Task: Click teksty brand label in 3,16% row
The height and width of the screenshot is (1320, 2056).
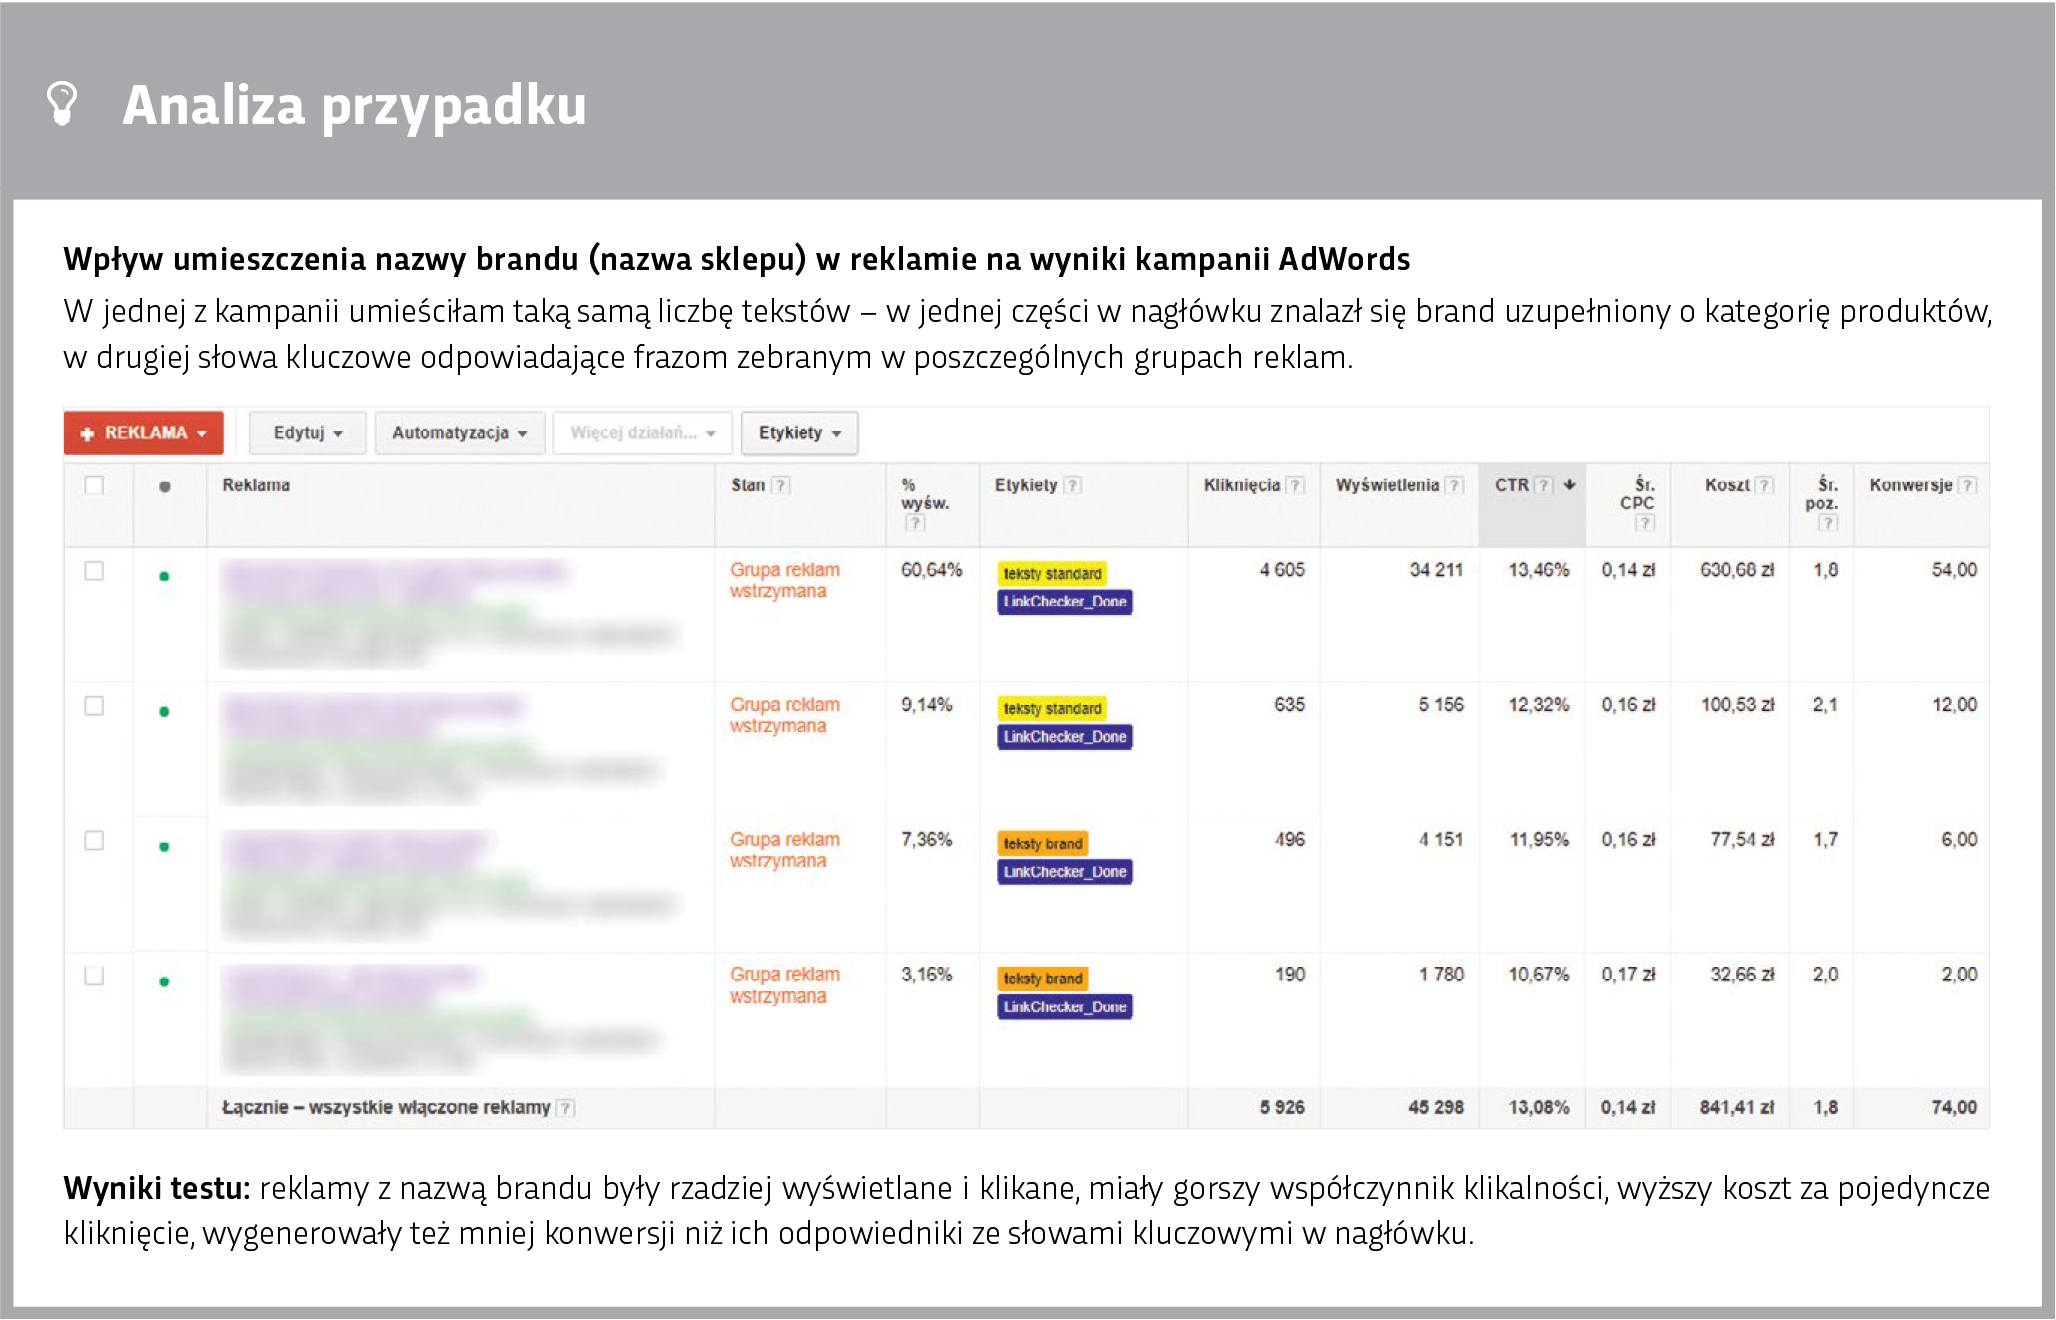Action: coord(1043,979)
